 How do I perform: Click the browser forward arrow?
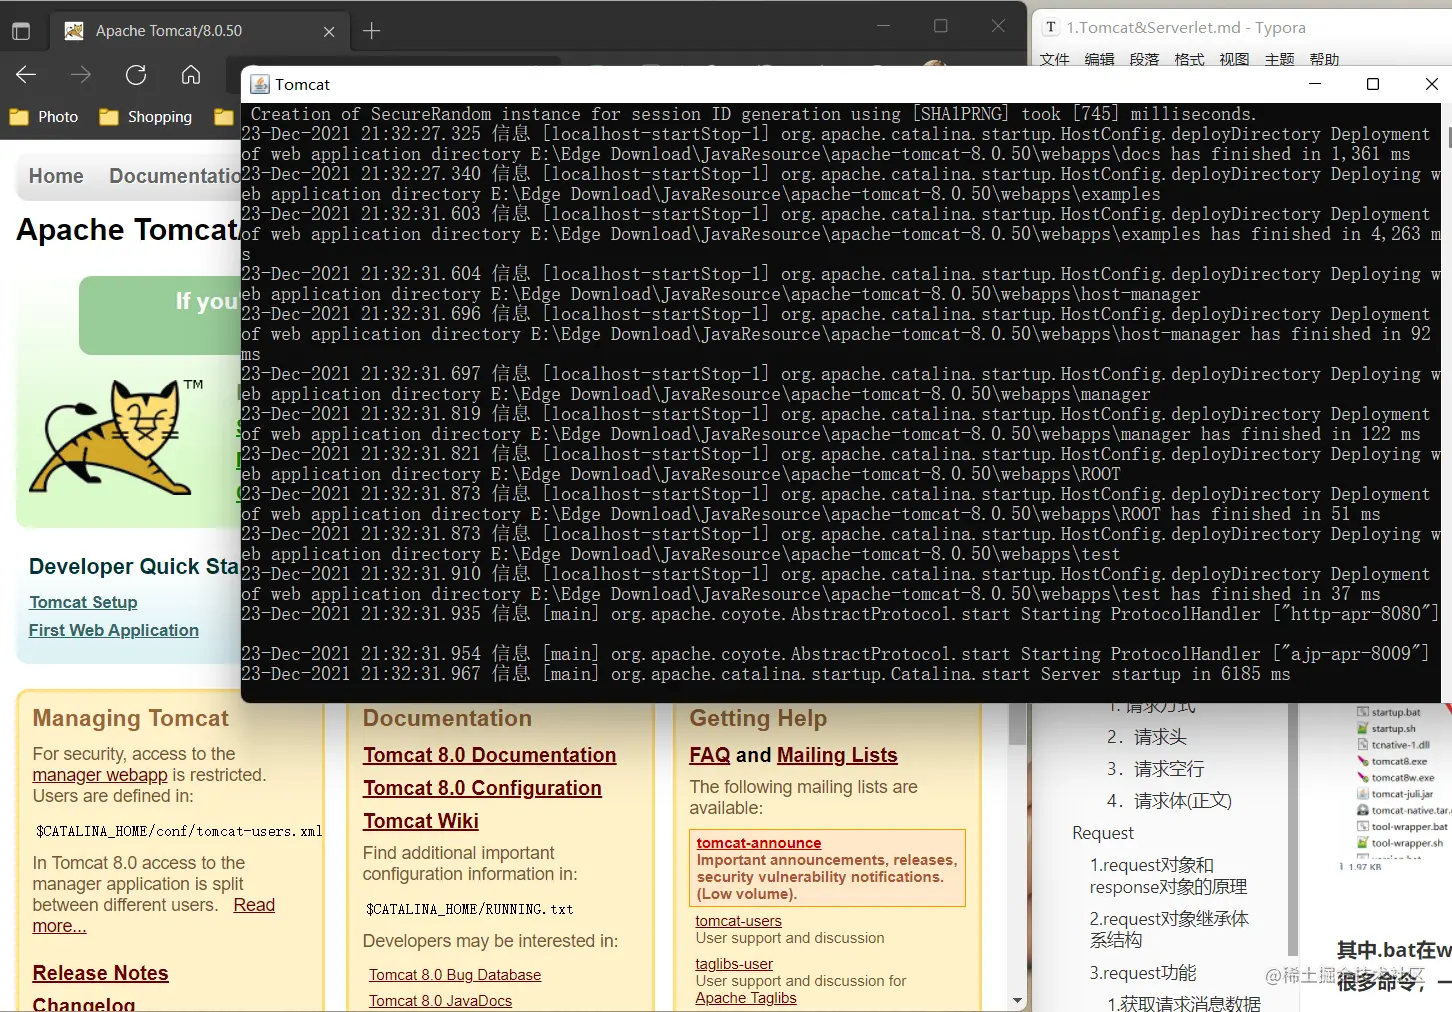pos(81,75)
